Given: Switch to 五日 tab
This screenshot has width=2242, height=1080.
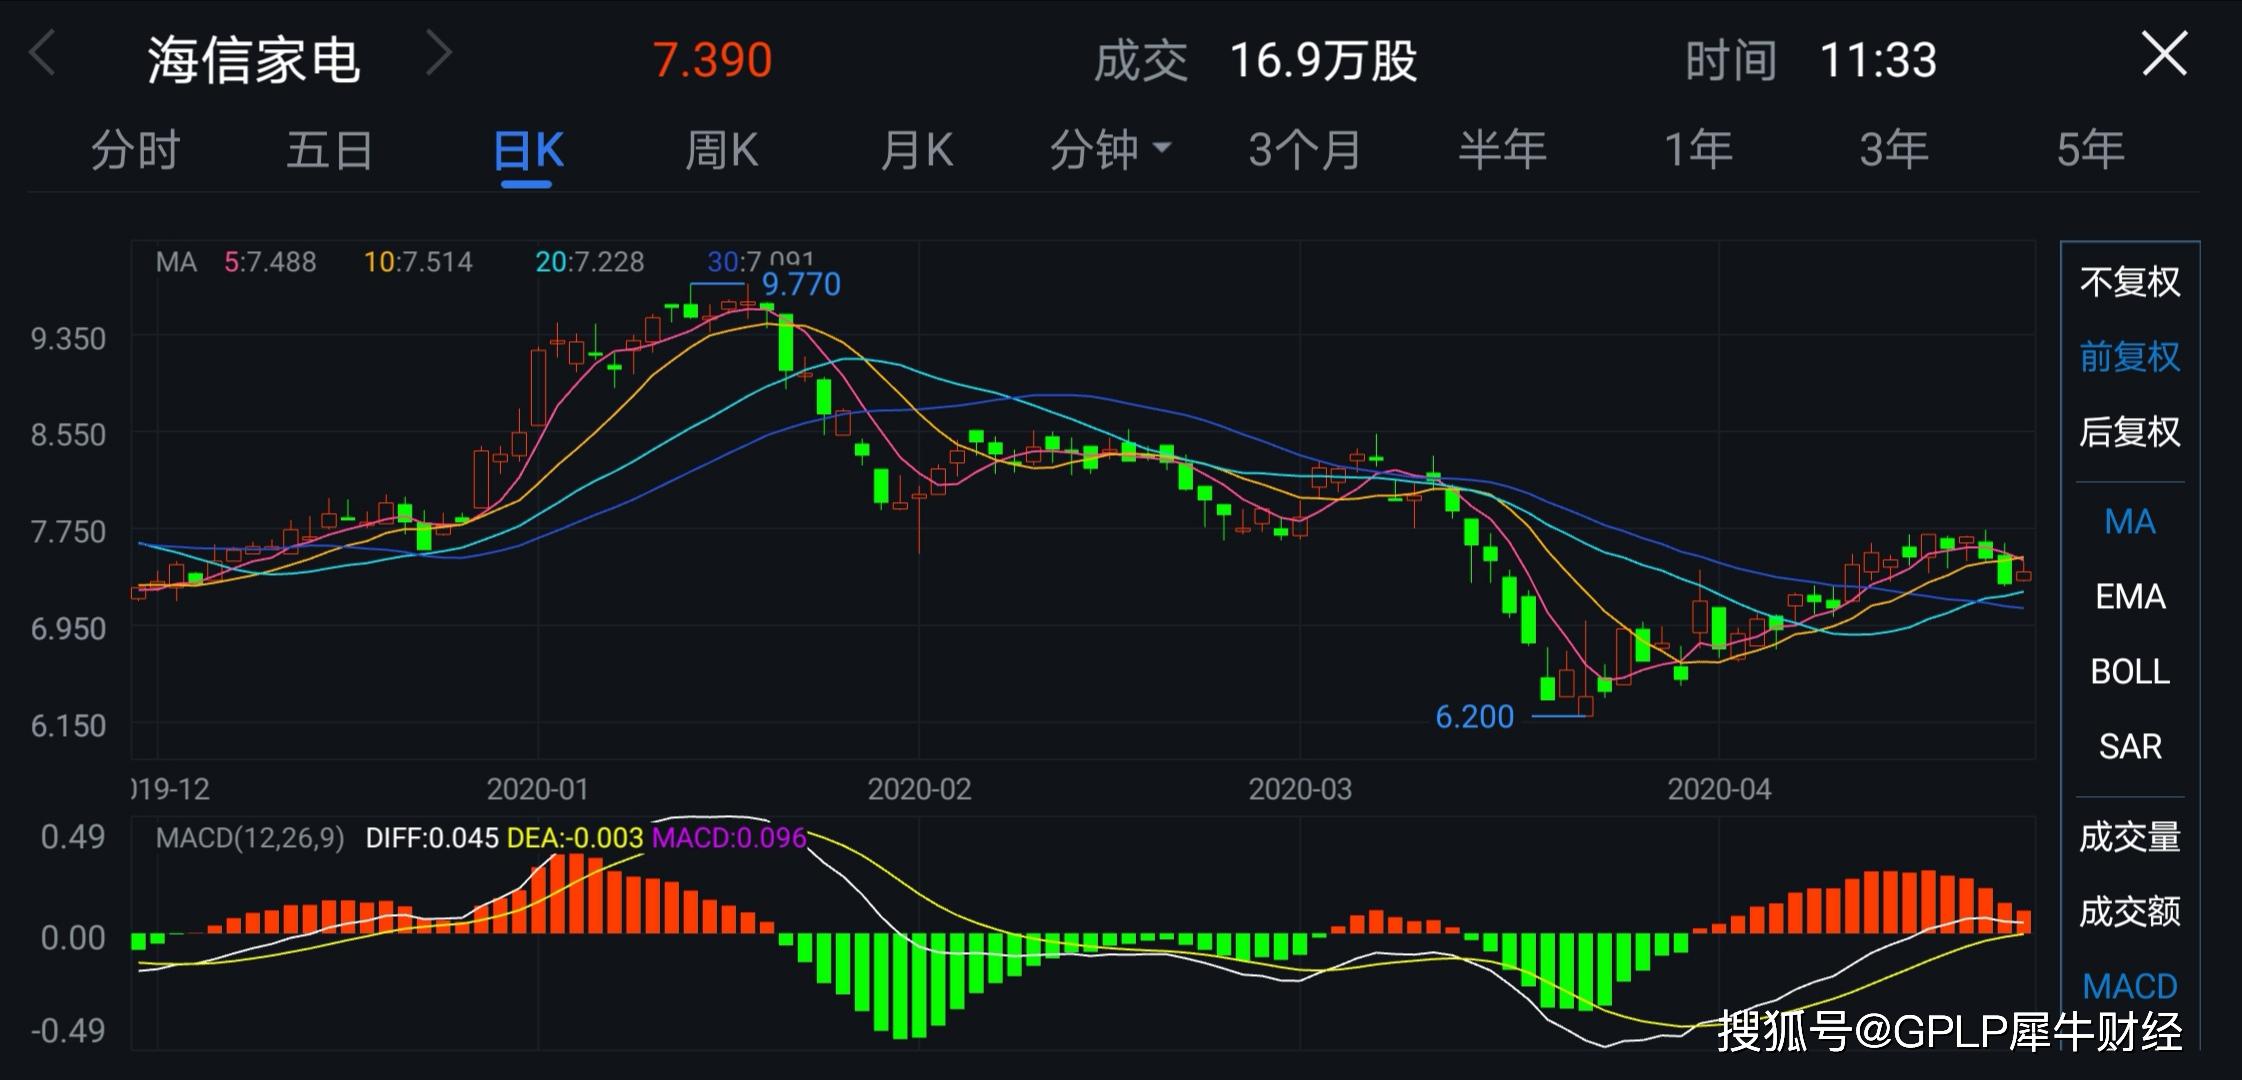Looking at the screenshot, I should (x=329, y=151).
